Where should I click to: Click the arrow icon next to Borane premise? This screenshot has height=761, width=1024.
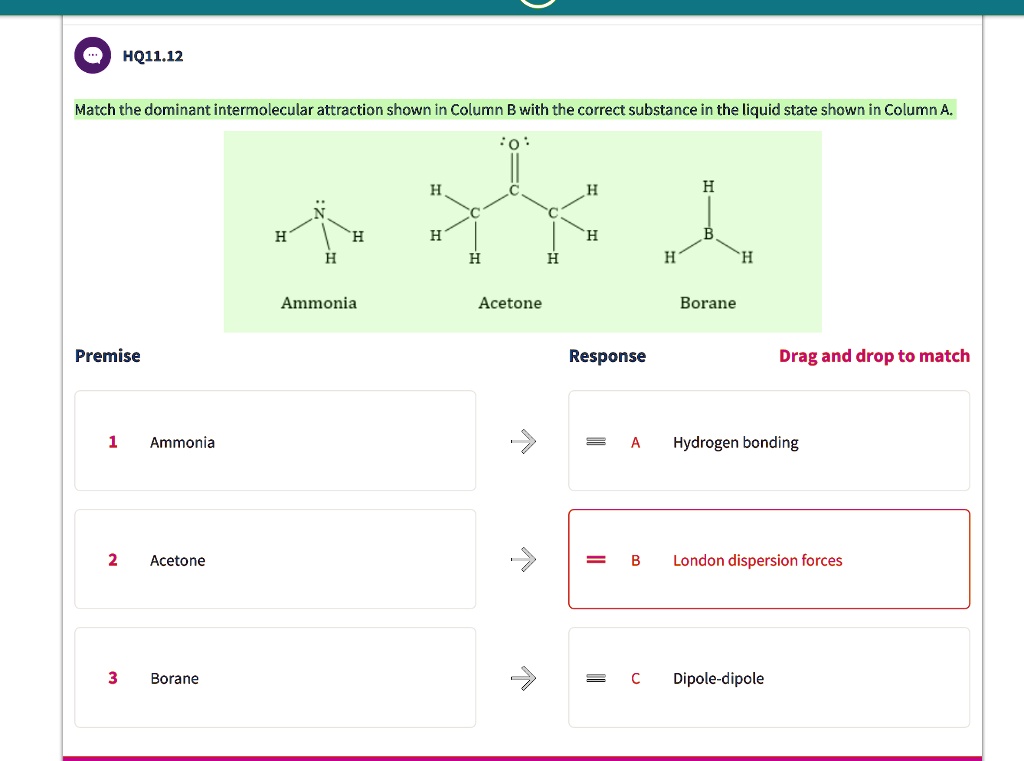[524, 677]
